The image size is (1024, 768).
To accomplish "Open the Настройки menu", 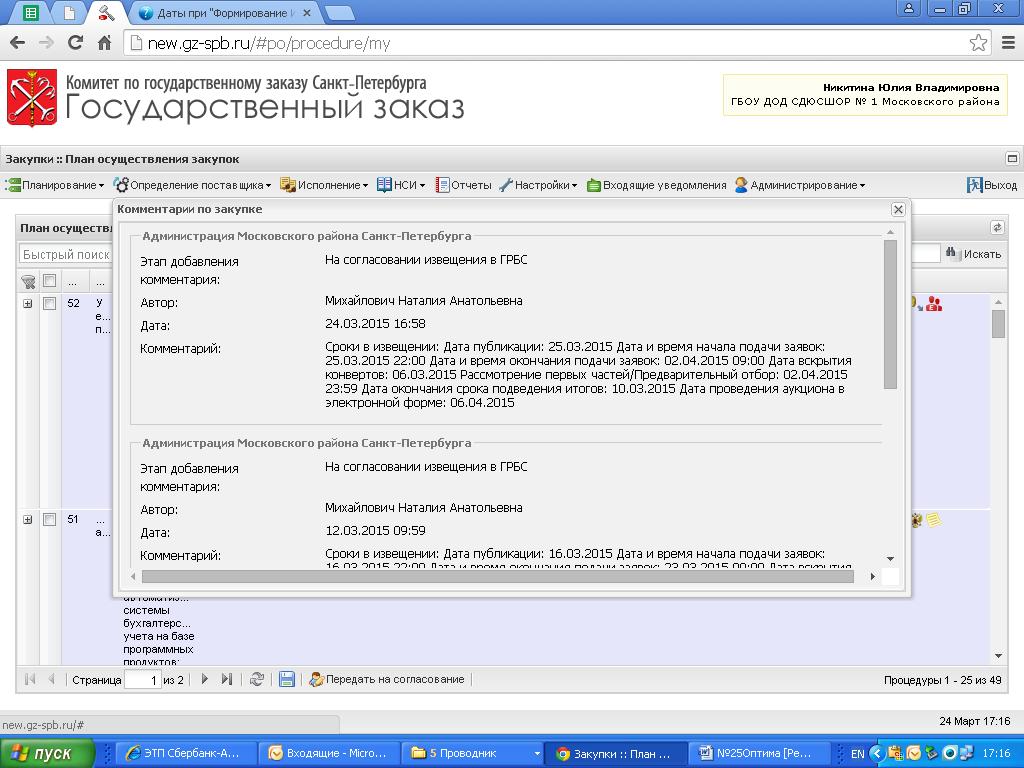I will 538,185.
